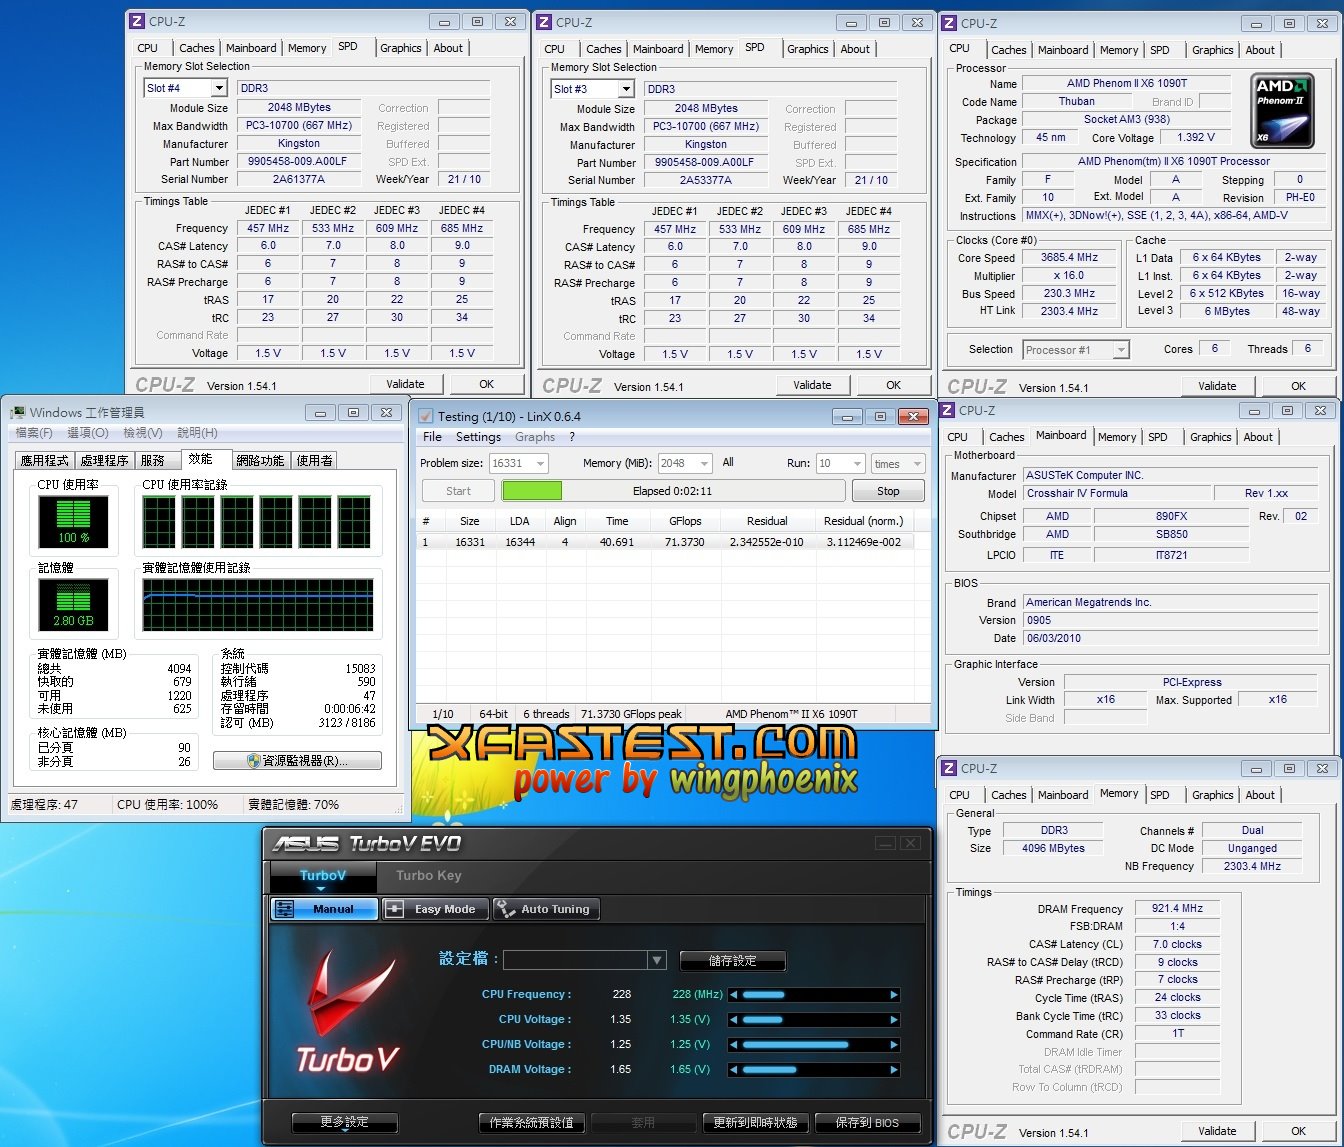
Task: Select result row 1 in LinX table
Action: point(666,541)
